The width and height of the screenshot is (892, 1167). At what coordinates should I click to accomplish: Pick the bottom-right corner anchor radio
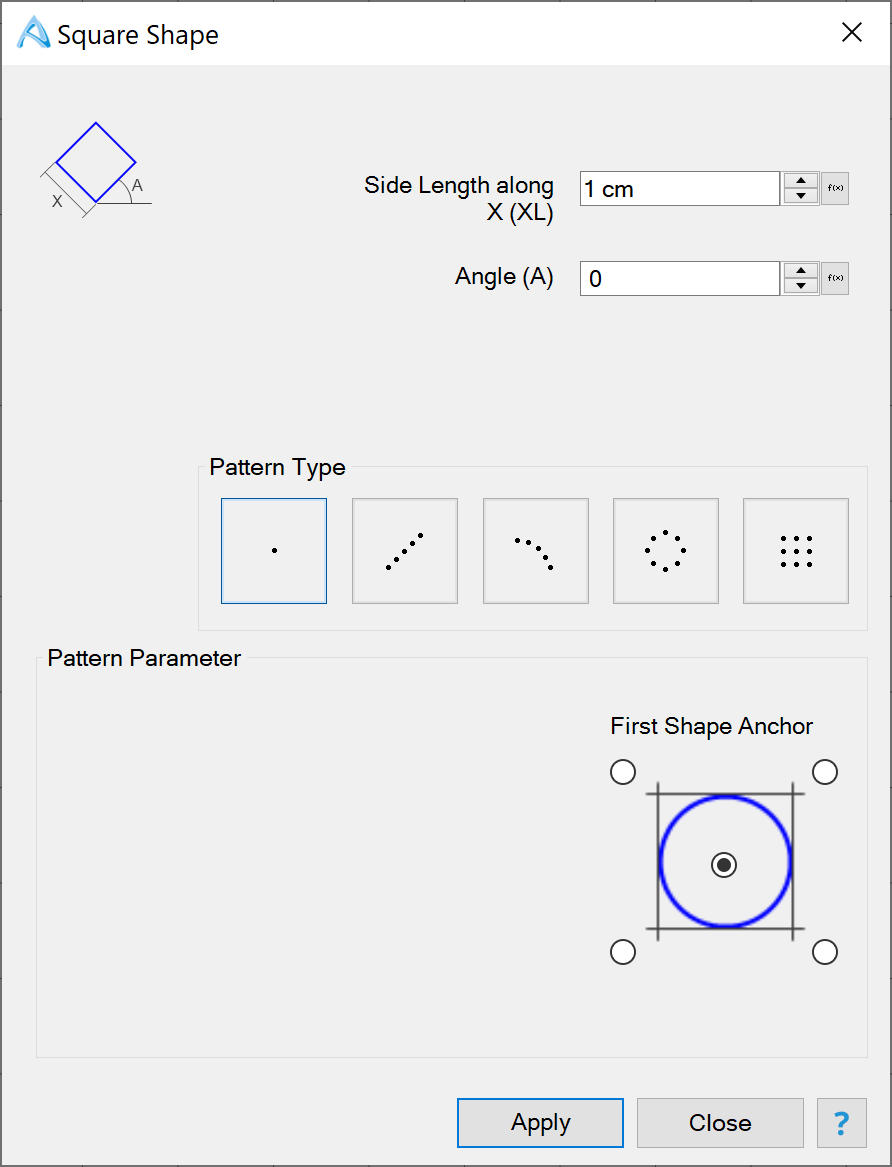(825, 953)
